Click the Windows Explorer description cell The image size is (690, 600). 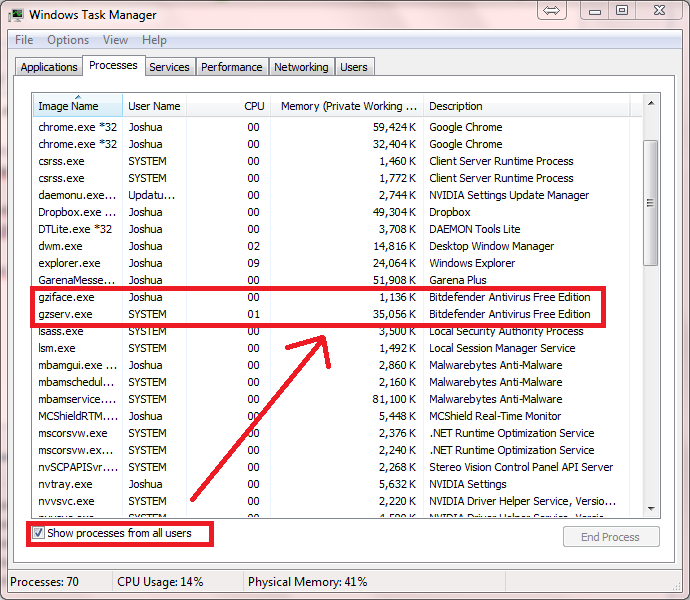(472, 263)
